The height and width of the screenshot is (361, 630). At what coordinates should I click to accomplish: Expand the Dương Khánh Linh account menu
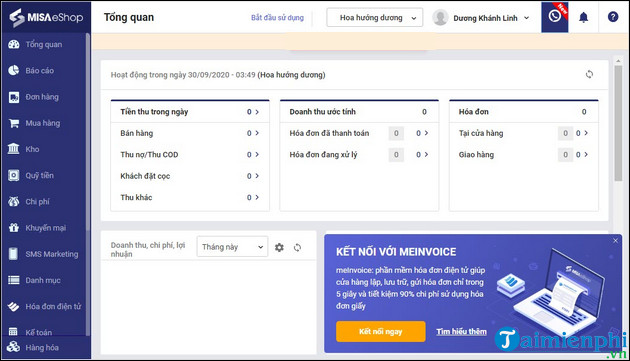coord(526,18)
